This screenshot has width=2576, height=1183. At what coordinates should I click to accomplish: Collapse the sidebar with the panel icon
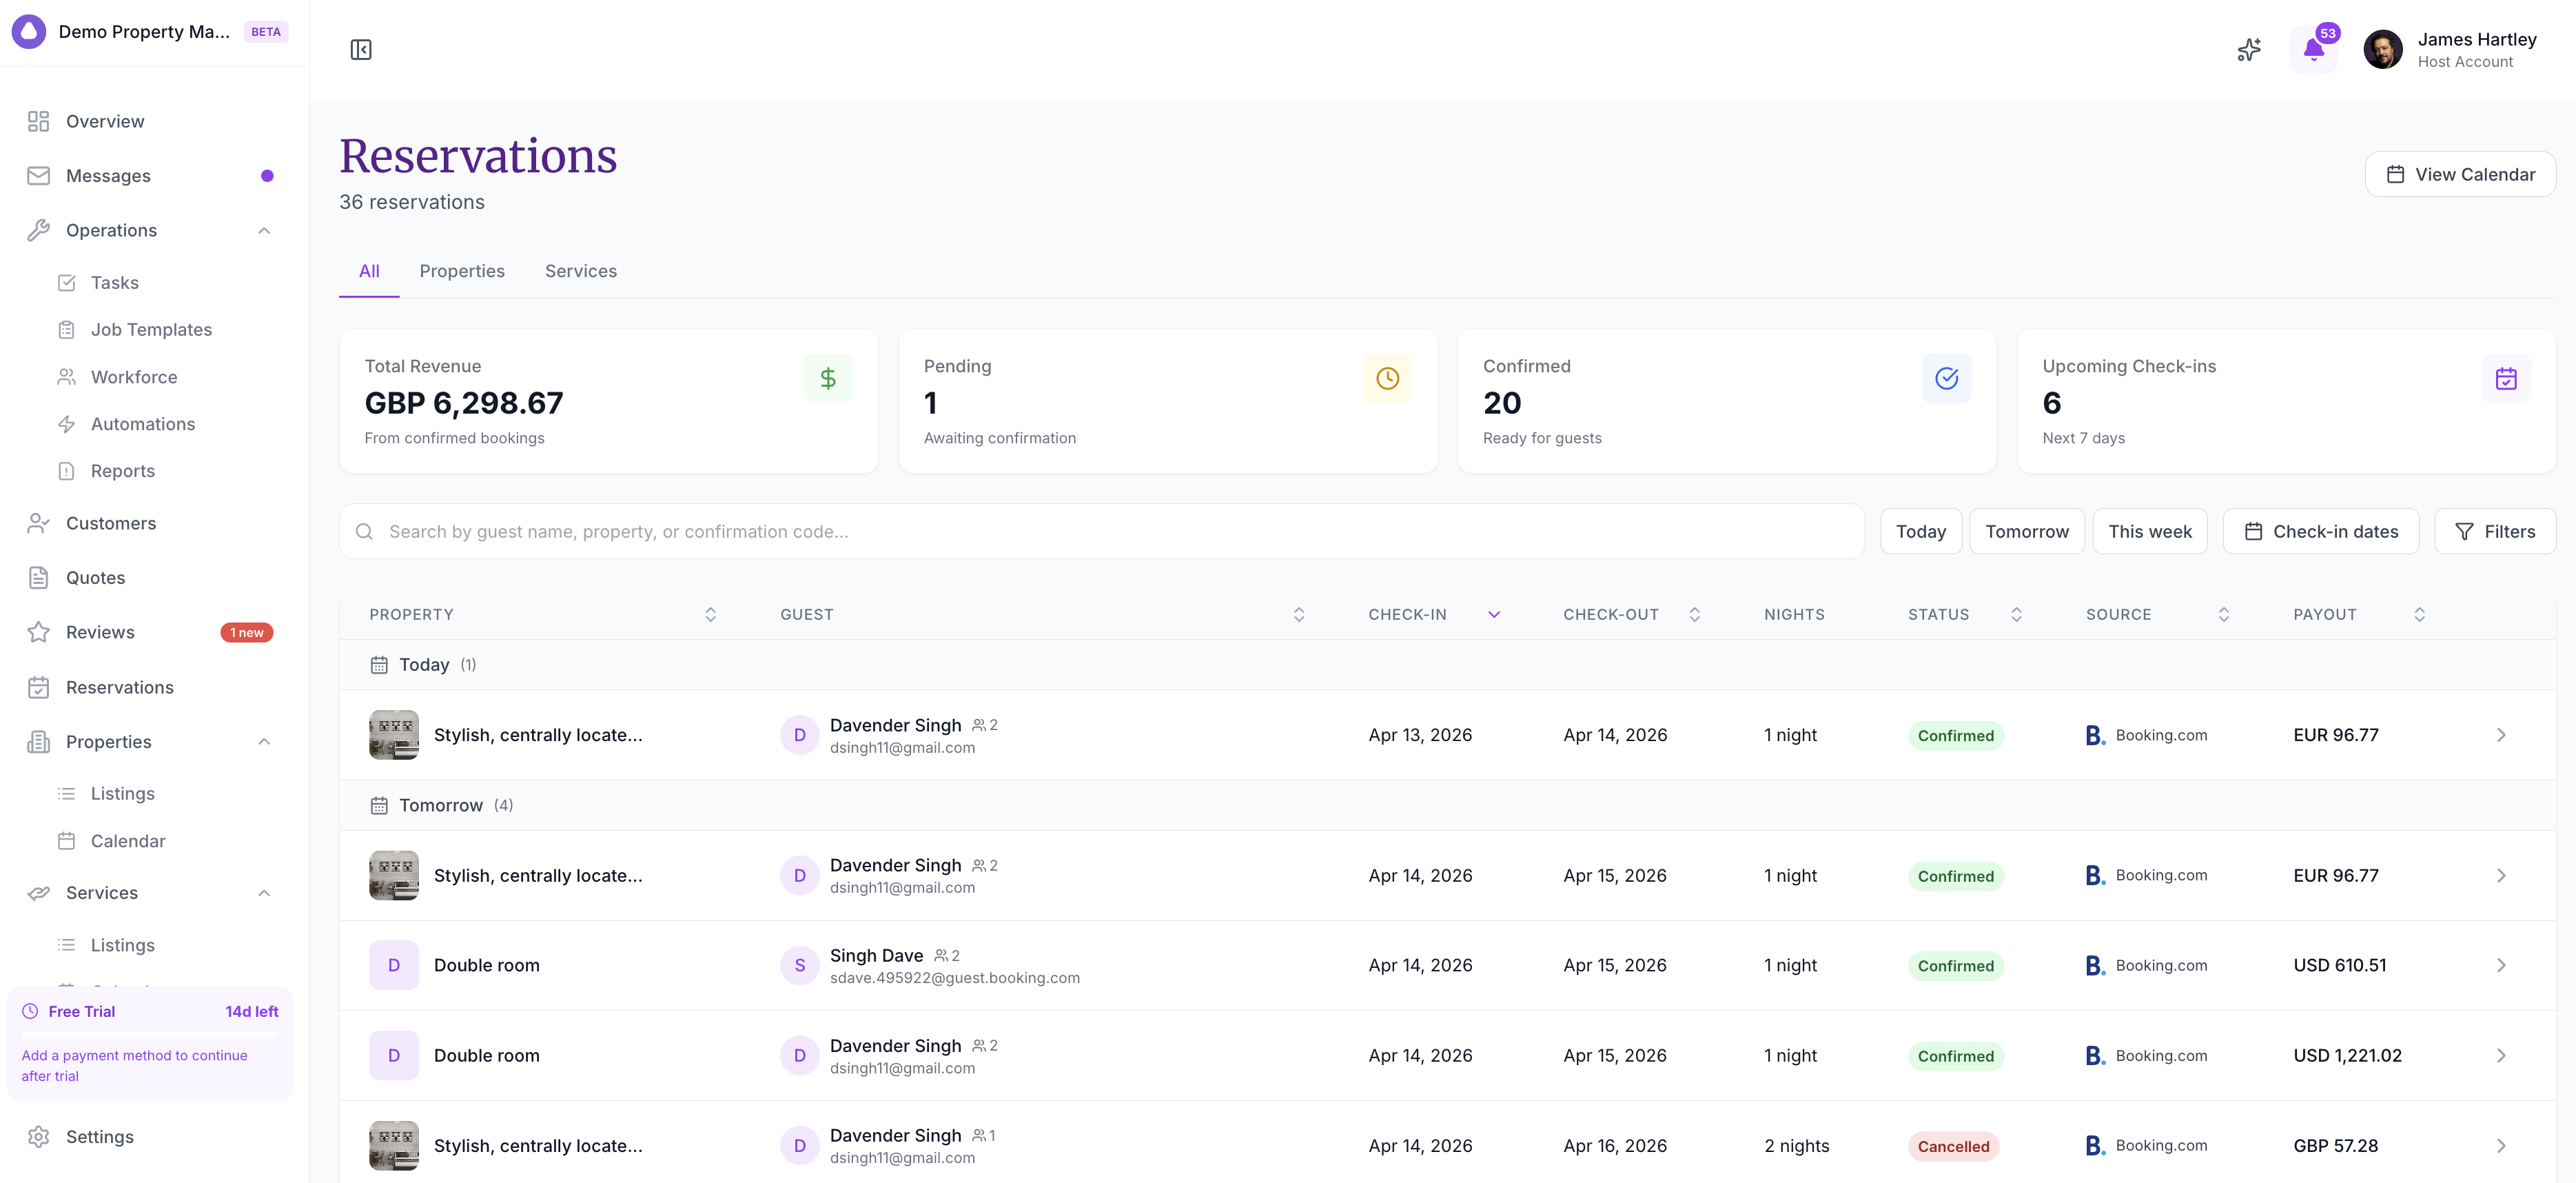[x=361, y=50]
